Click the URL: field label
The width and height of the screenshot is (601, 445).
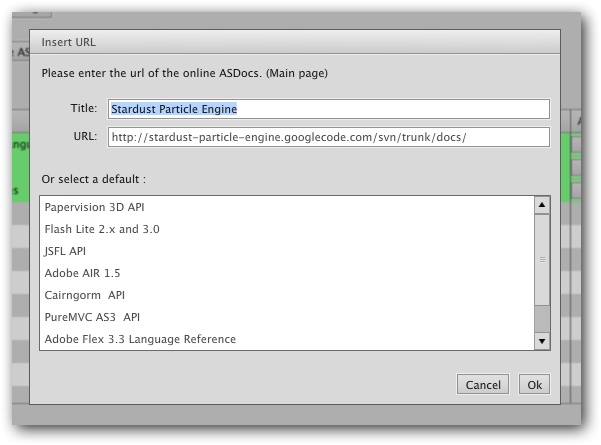(85, 136)
